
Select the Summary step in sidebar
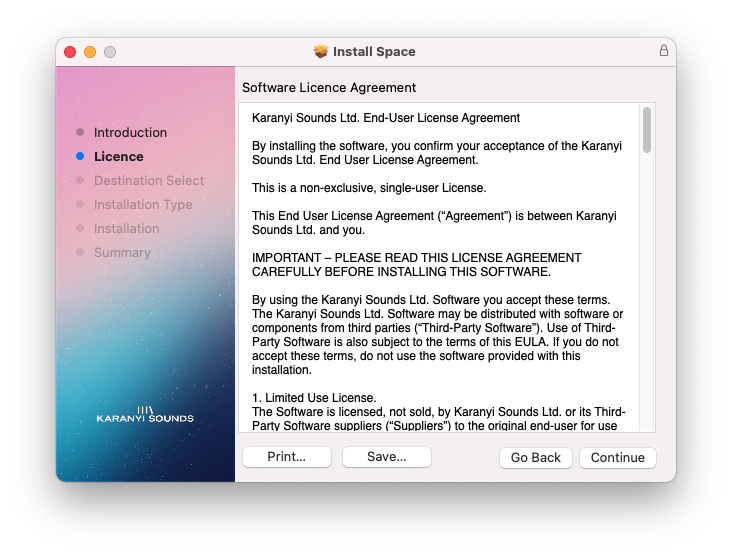coord(122,253)
